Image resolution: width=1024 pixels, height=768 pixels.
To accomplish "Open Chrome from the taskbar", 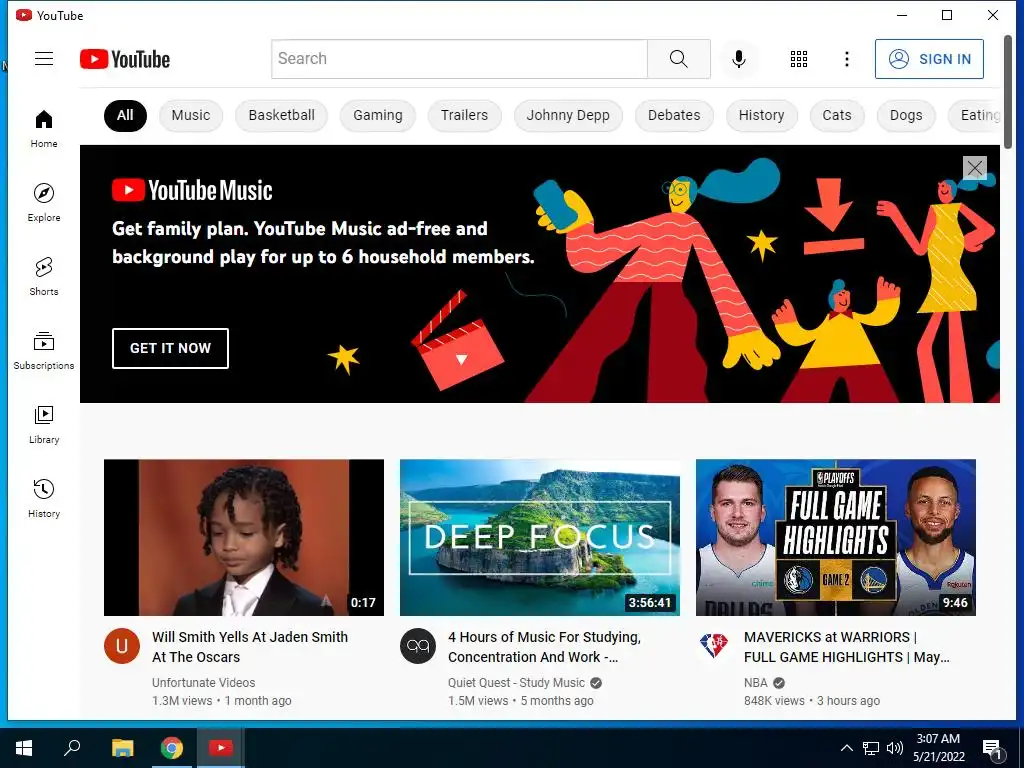I will [x=172, y=748].
